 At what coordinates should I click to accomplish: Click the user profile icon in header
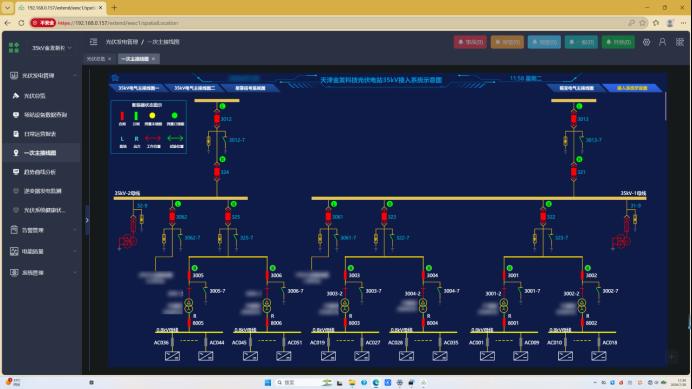662,42
